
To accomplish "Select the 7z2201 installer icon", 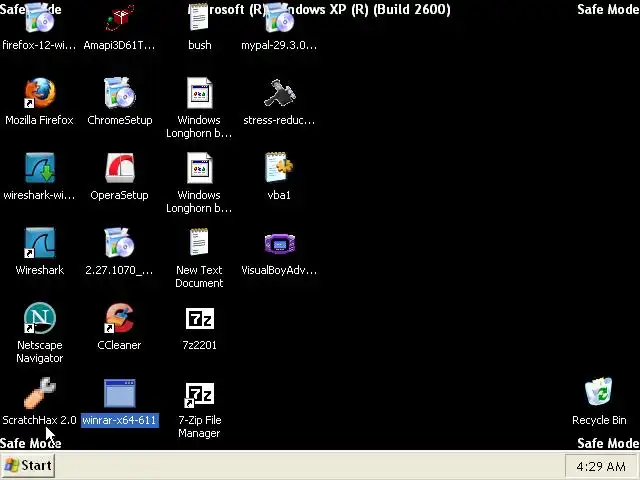I will [x=200, y=318].
